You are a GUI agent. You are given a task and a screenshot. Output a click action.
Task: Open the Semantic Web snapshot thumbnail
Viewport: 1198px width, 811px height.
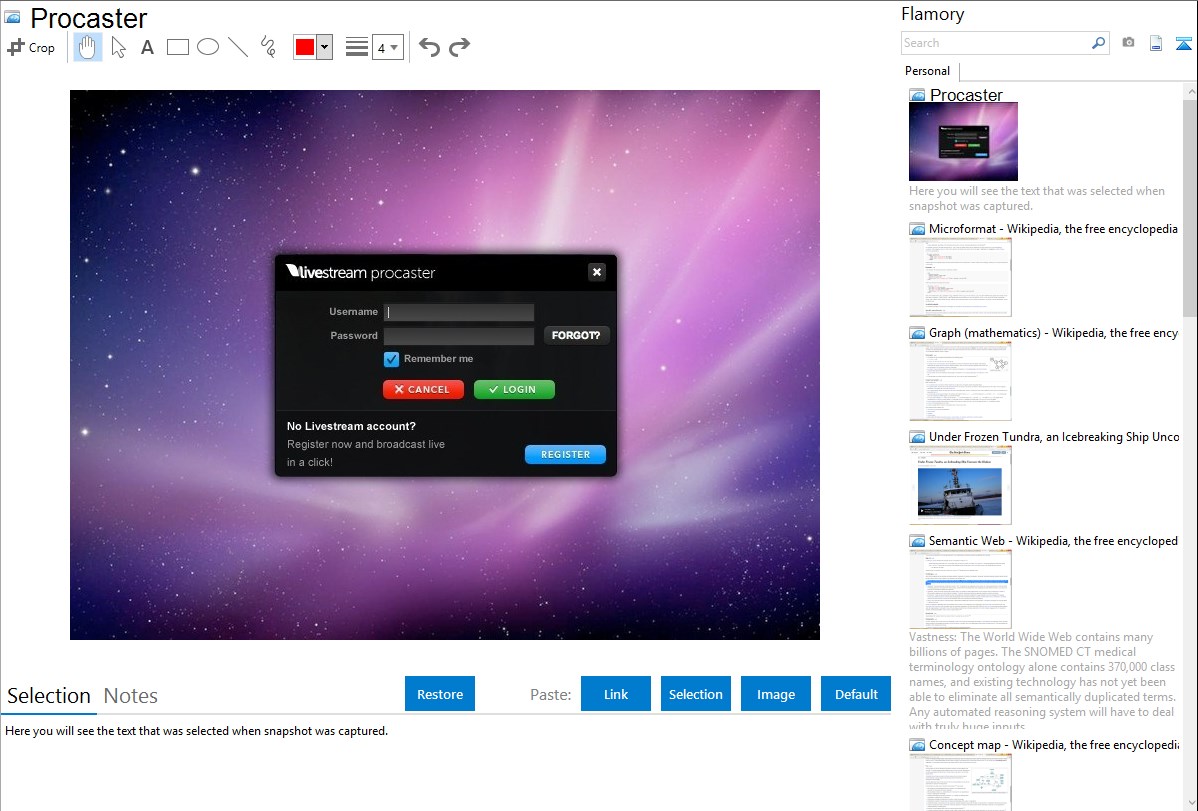point(960,589)
